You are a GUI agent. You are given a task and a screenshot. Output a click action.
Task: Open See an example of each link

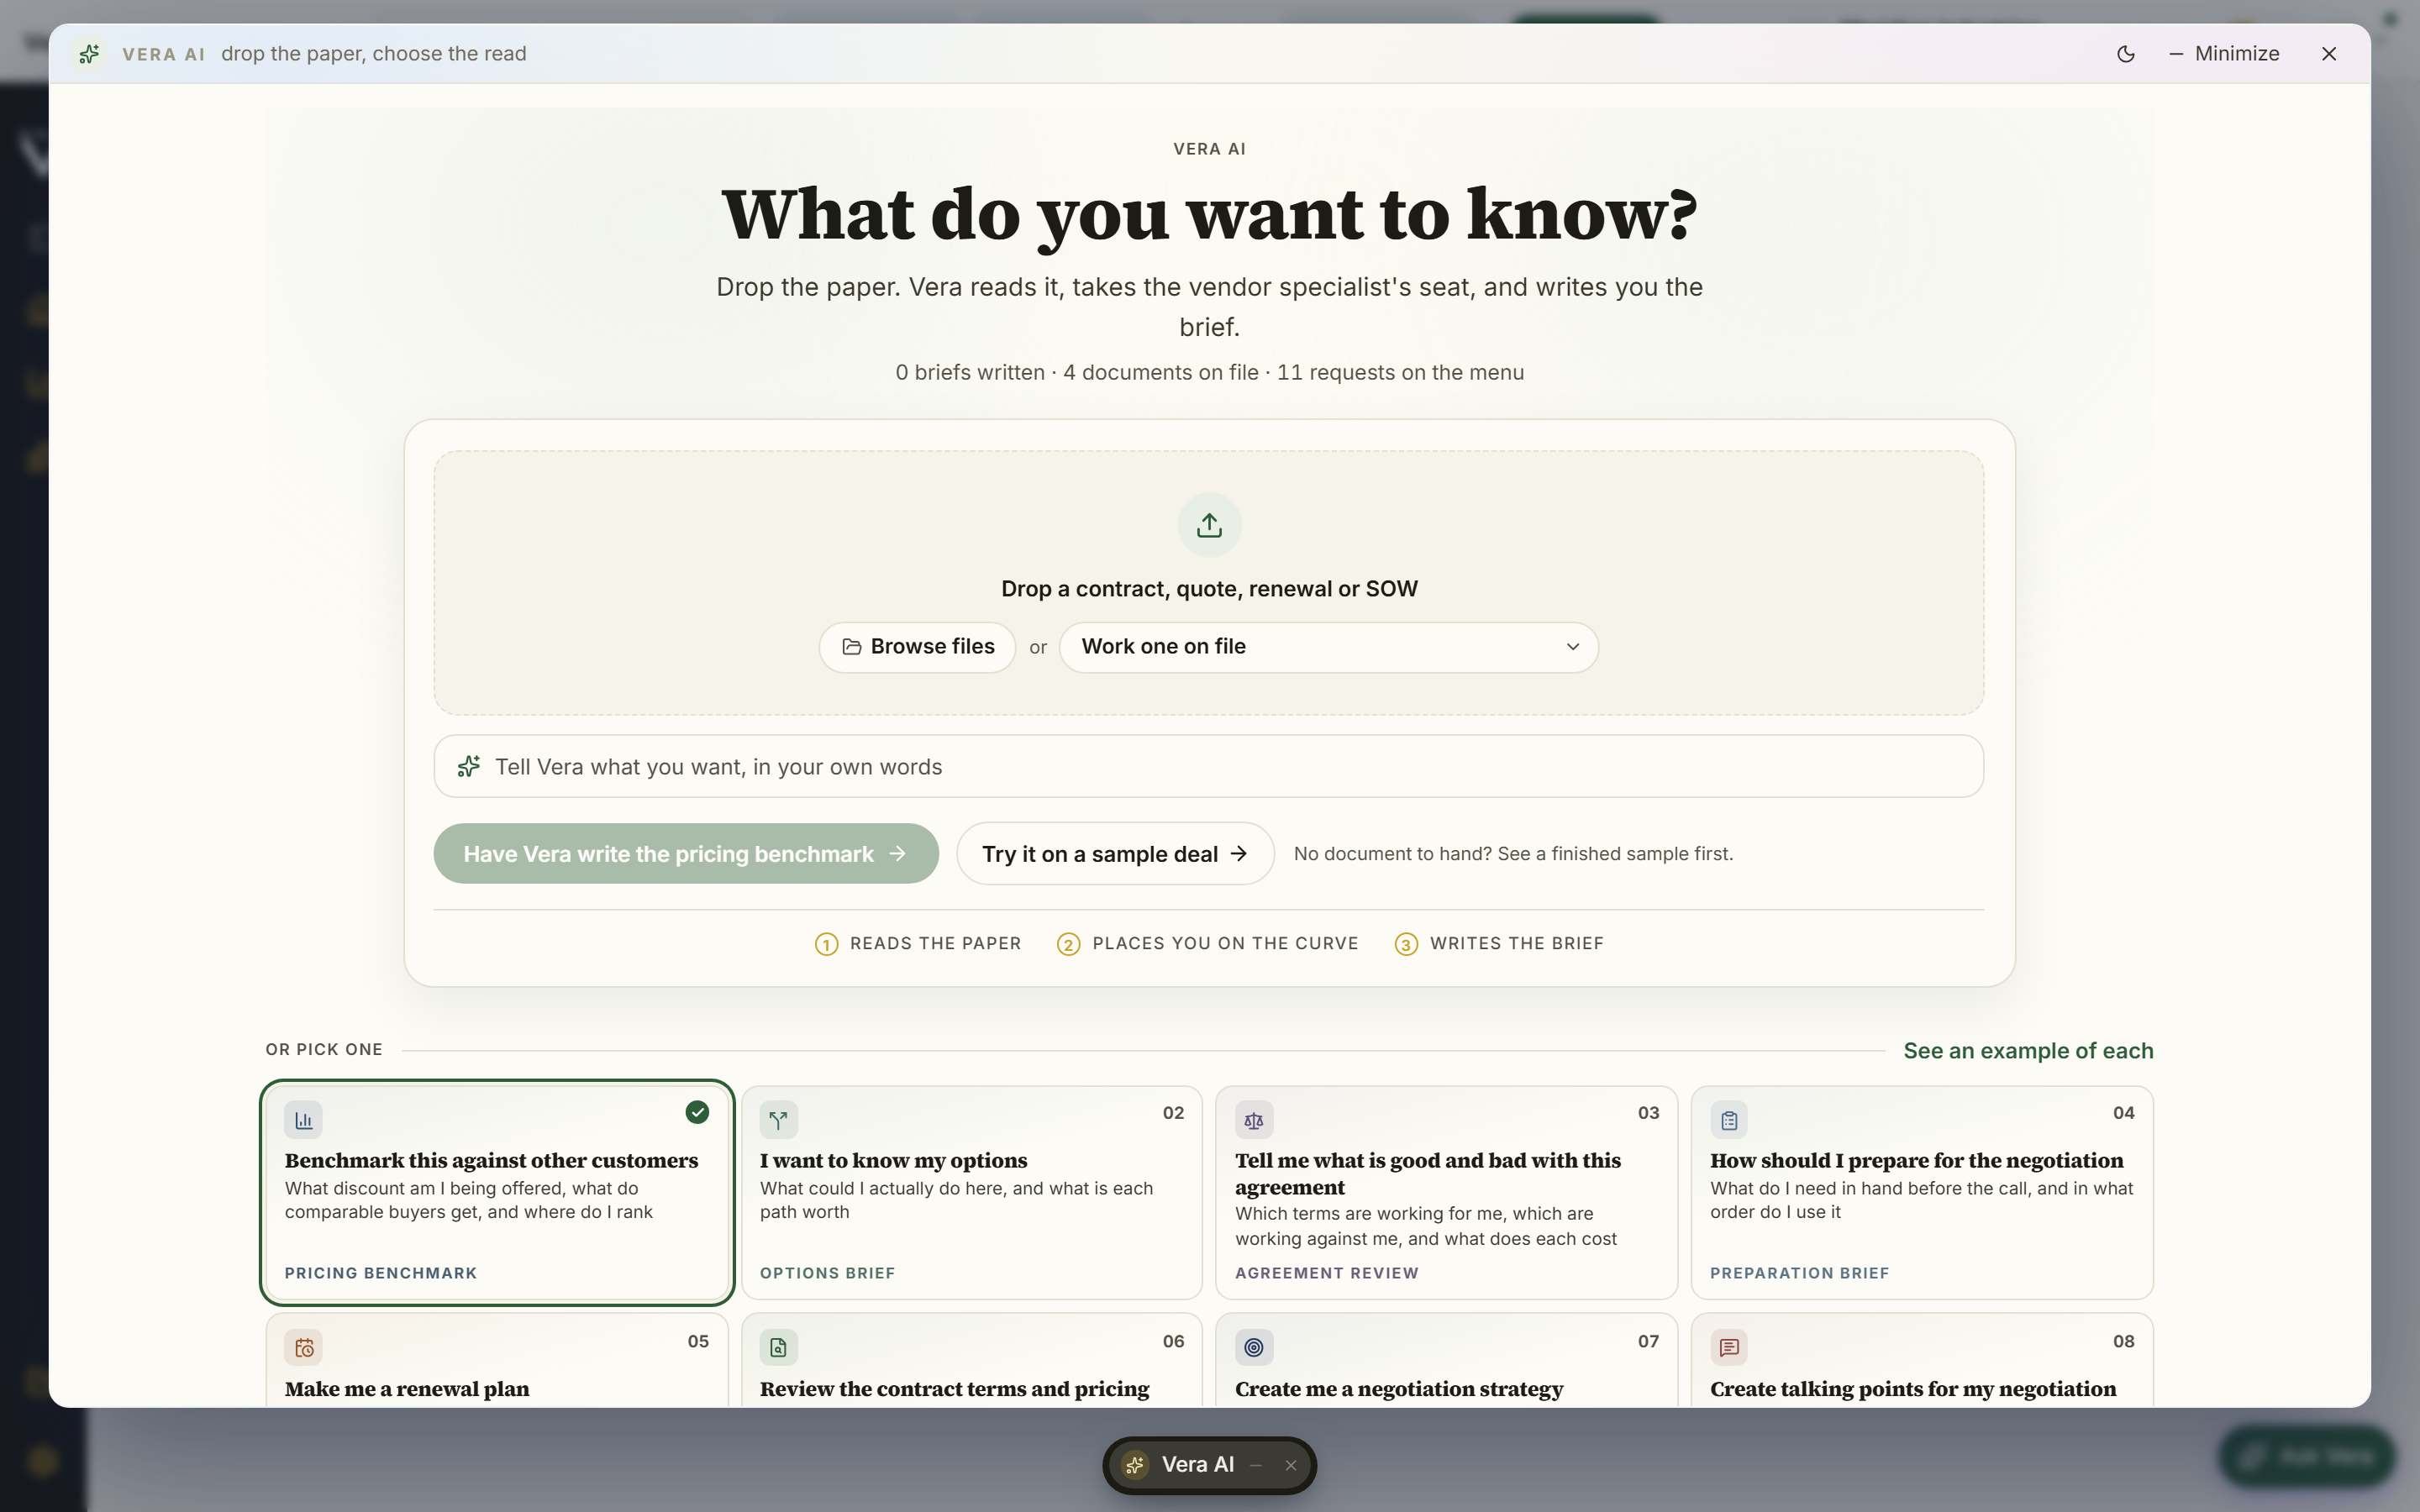(x=2028, y=1051)
